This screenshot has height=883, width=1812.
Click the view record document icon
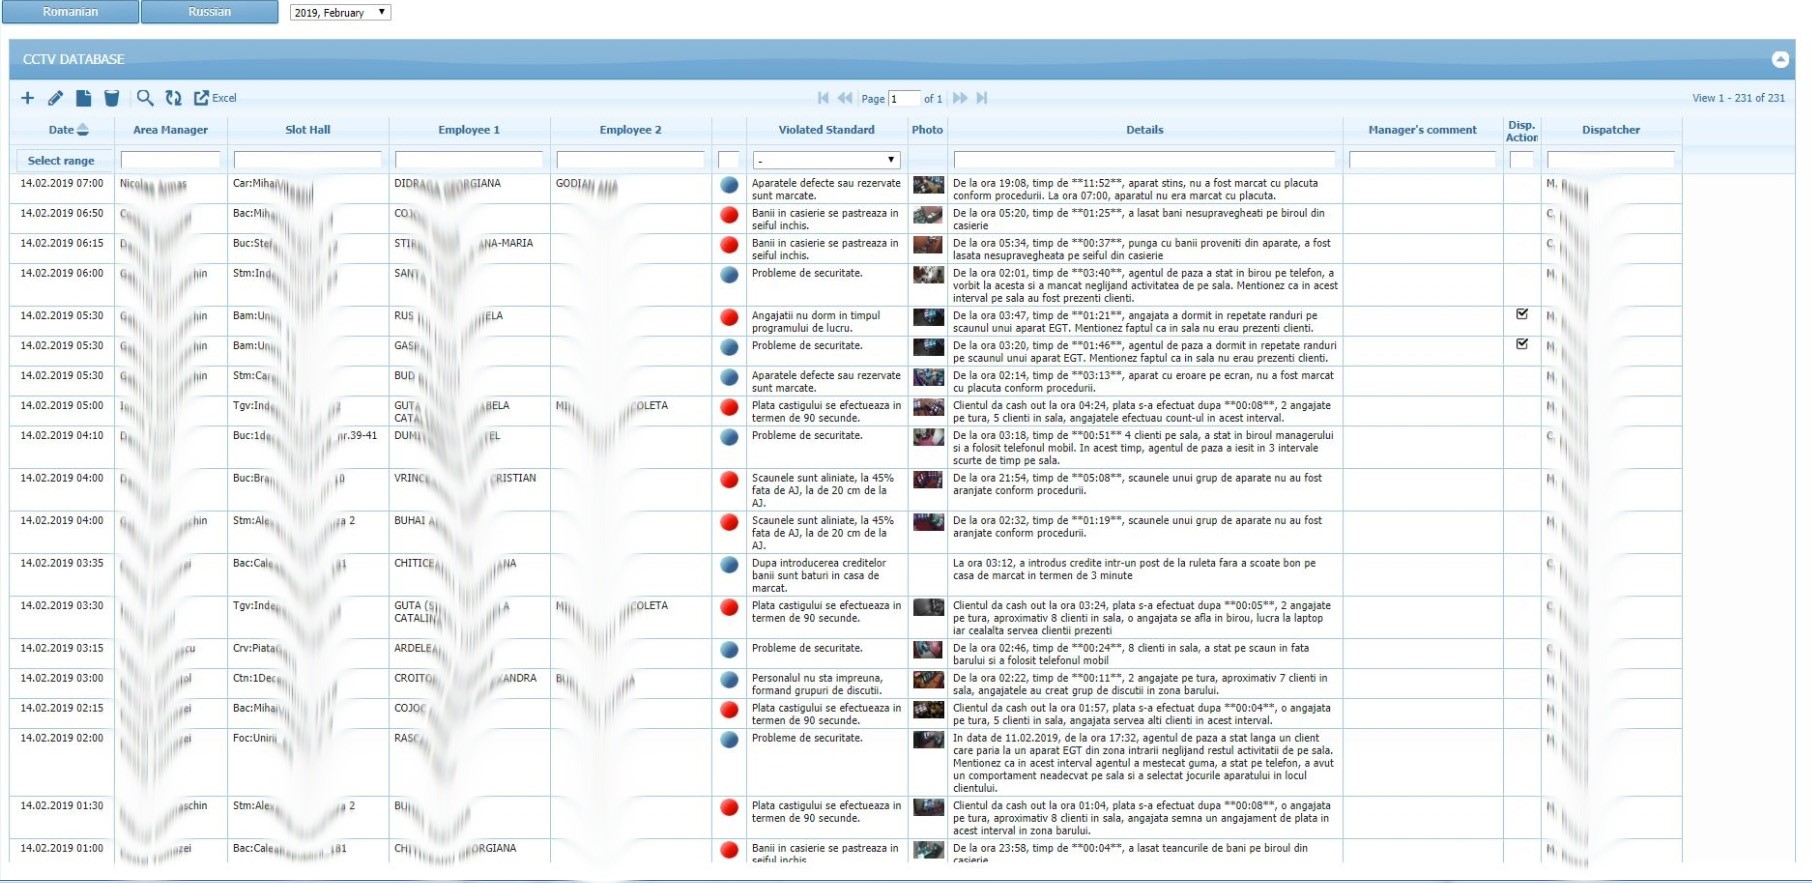coord(84,98)
